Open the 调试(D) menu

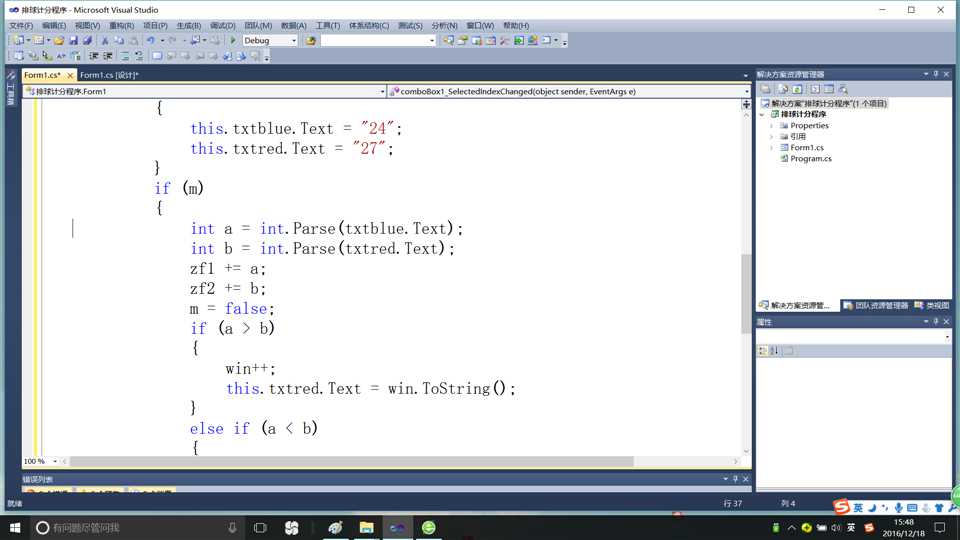click(222, 26)
